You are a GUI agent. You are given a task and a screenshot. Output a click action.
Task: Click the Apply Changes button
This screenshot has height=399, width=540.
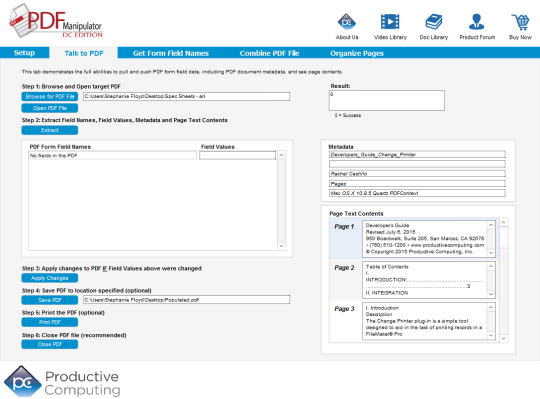pyautogui.click(x=50, y=278)
